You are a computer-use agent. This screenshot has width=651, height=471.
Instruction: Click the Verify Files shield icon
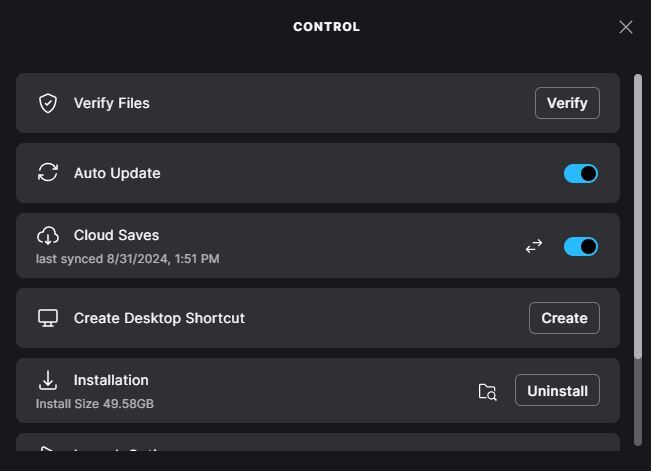click(48, 103)
